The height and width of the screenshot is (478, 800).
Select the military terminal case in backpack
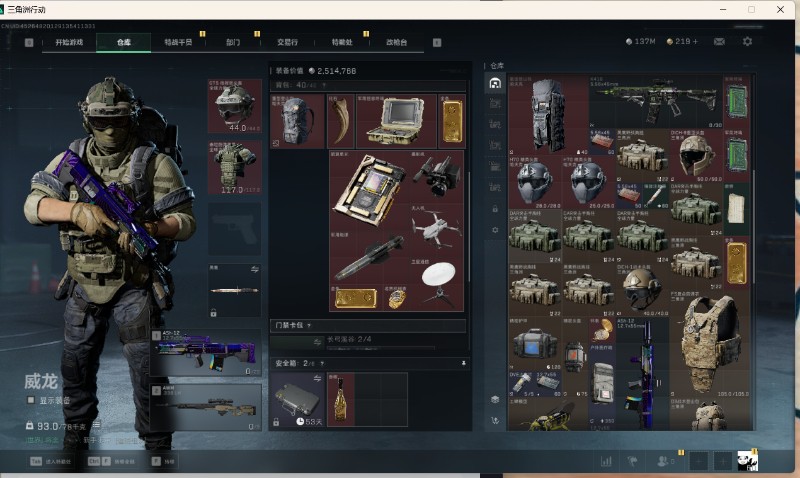click(396, 121)
